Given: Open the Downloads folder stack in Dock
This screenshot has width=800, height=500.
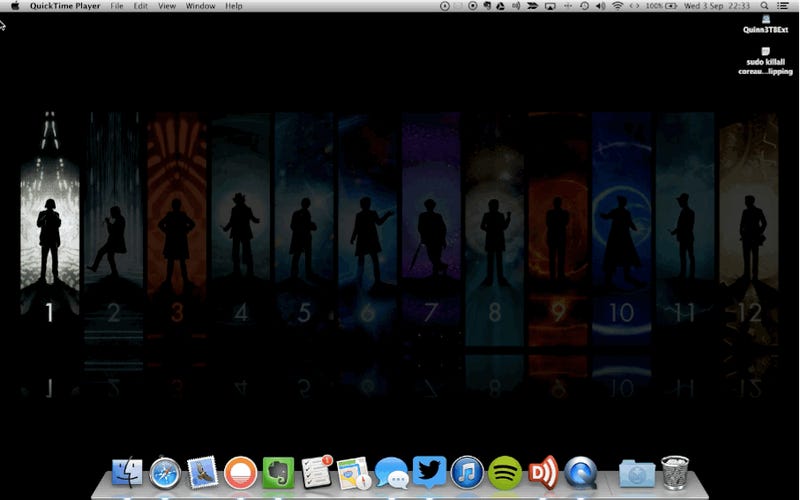Looking at the screenshot, I should point(637,474).
